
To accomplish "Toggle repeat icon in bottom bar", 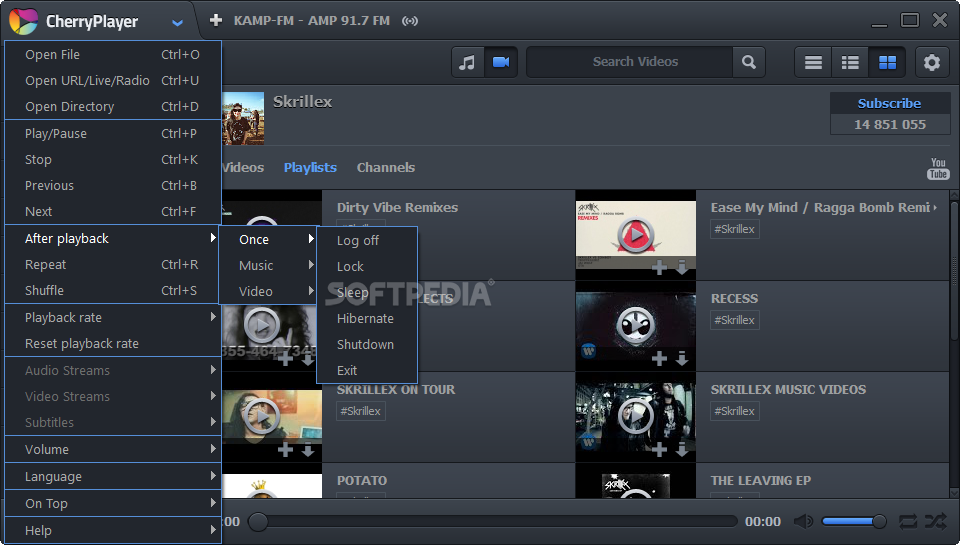I will 908,522.
